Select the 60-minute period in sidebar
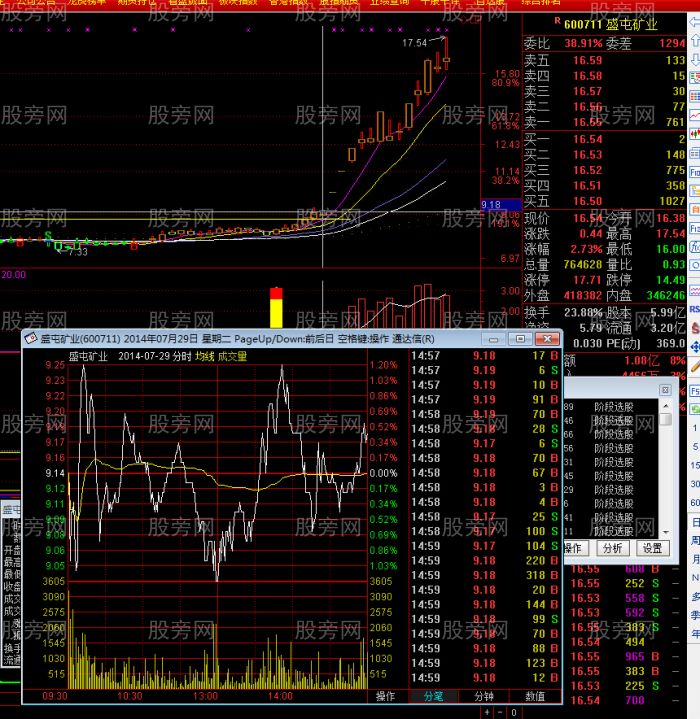The image size is (700, 719). (x=695, y=503)
